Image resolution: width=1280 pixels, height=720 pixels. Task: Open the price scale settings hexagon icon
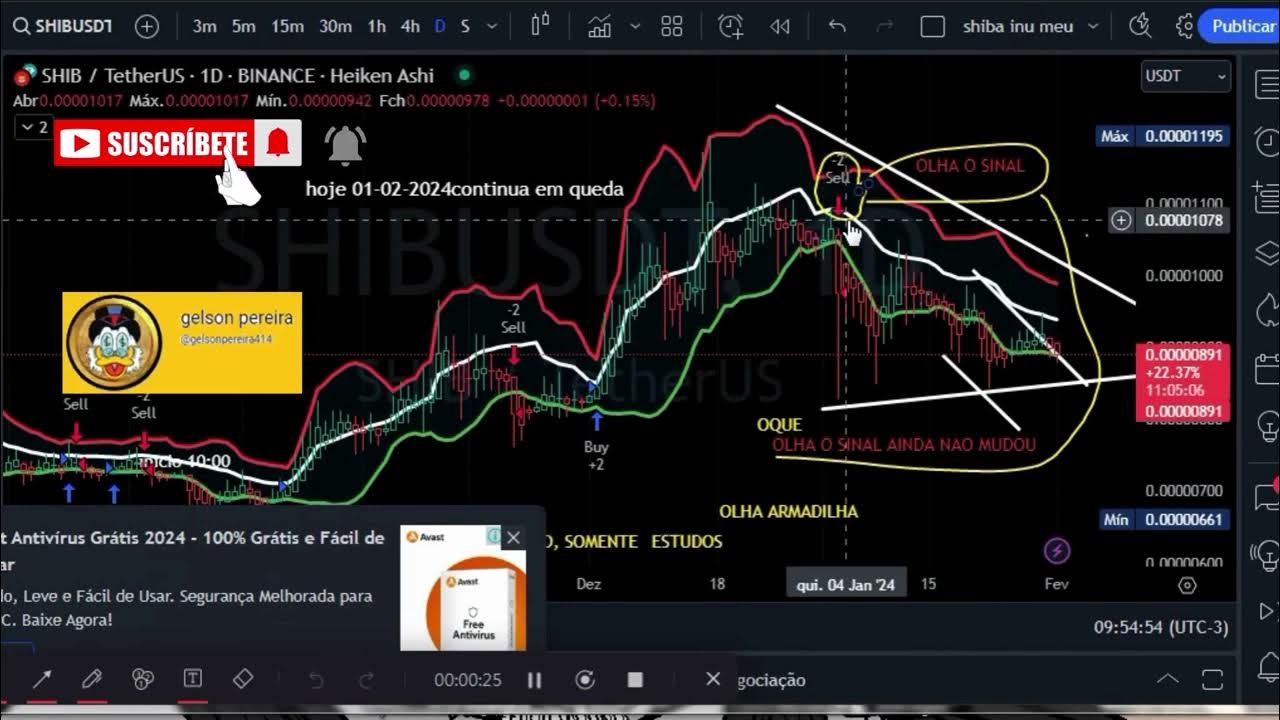coord(1187,585)
